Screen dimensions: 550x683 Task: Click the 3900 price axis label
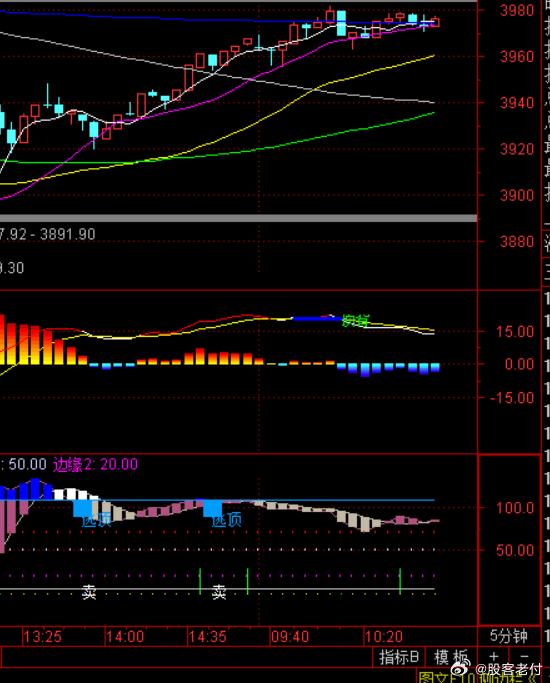point(517,196)
